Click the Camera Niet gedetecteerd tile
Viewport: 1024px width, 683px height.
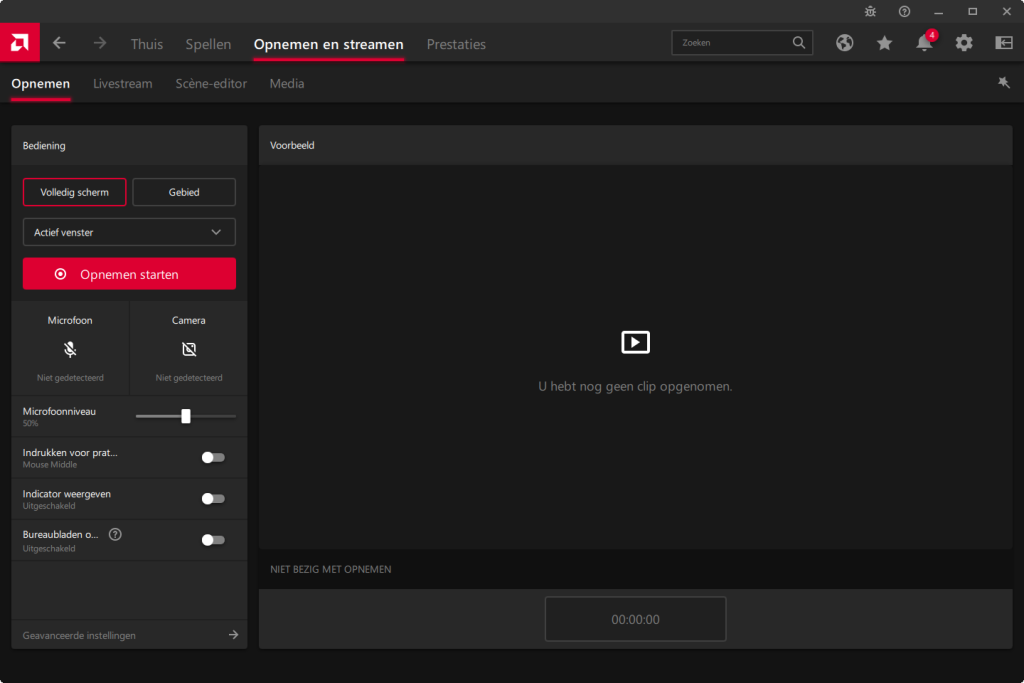[189, 348]
